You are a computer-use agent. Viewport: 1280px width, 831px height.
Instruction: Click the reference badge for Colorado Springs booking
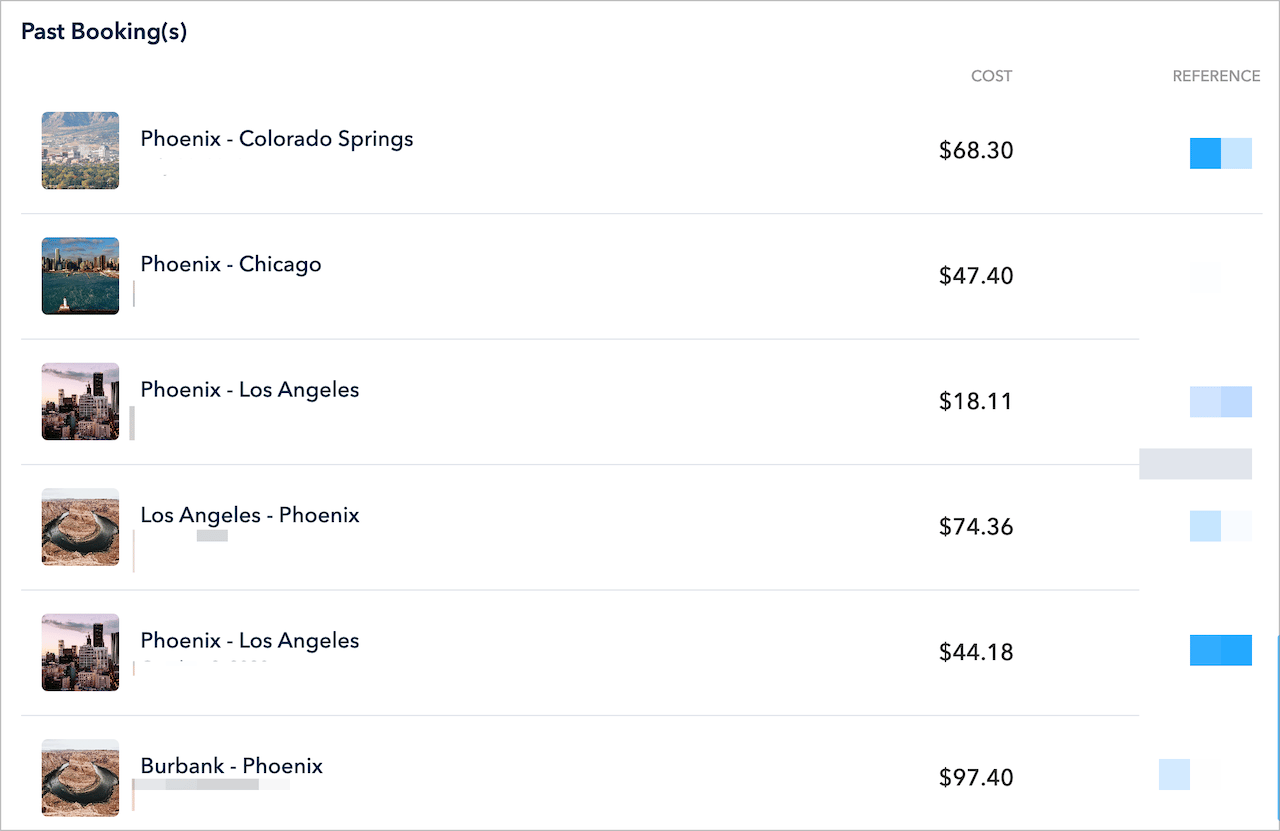click(x=1220, y=153)
